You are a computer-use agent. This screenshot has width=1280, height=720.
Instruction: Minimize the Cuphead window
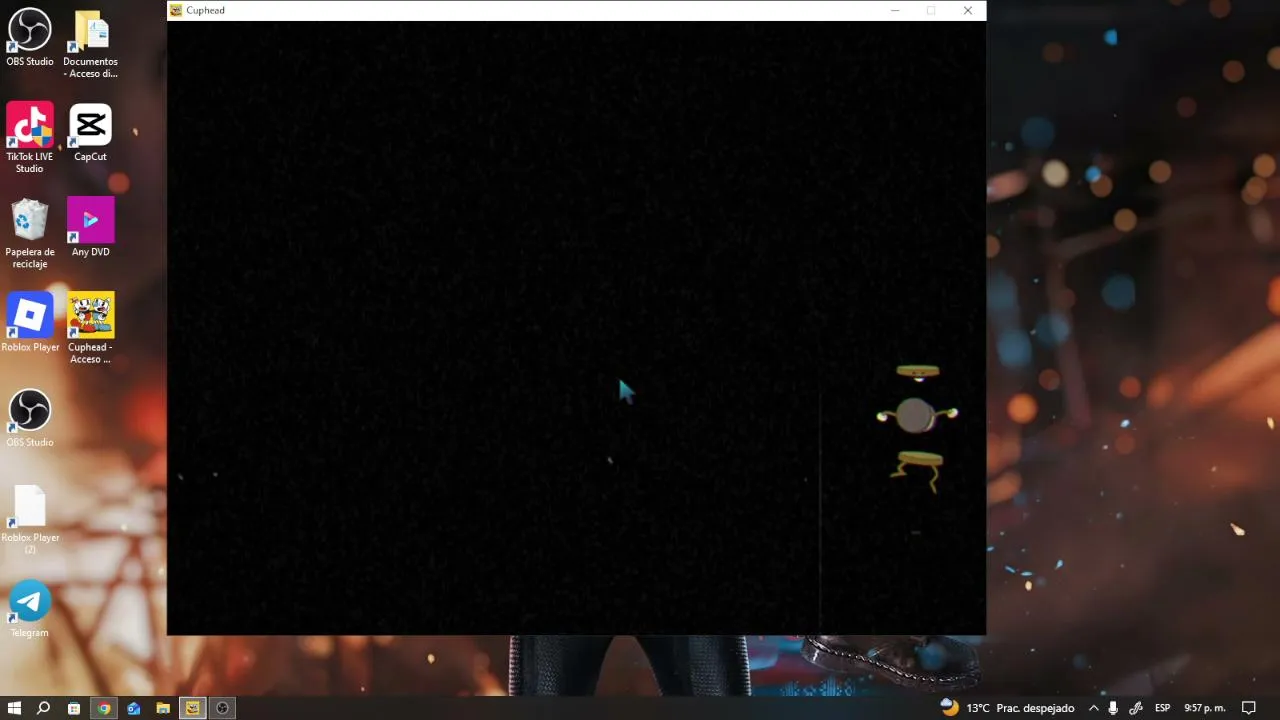pyautogui.click(x=895, y=10)
